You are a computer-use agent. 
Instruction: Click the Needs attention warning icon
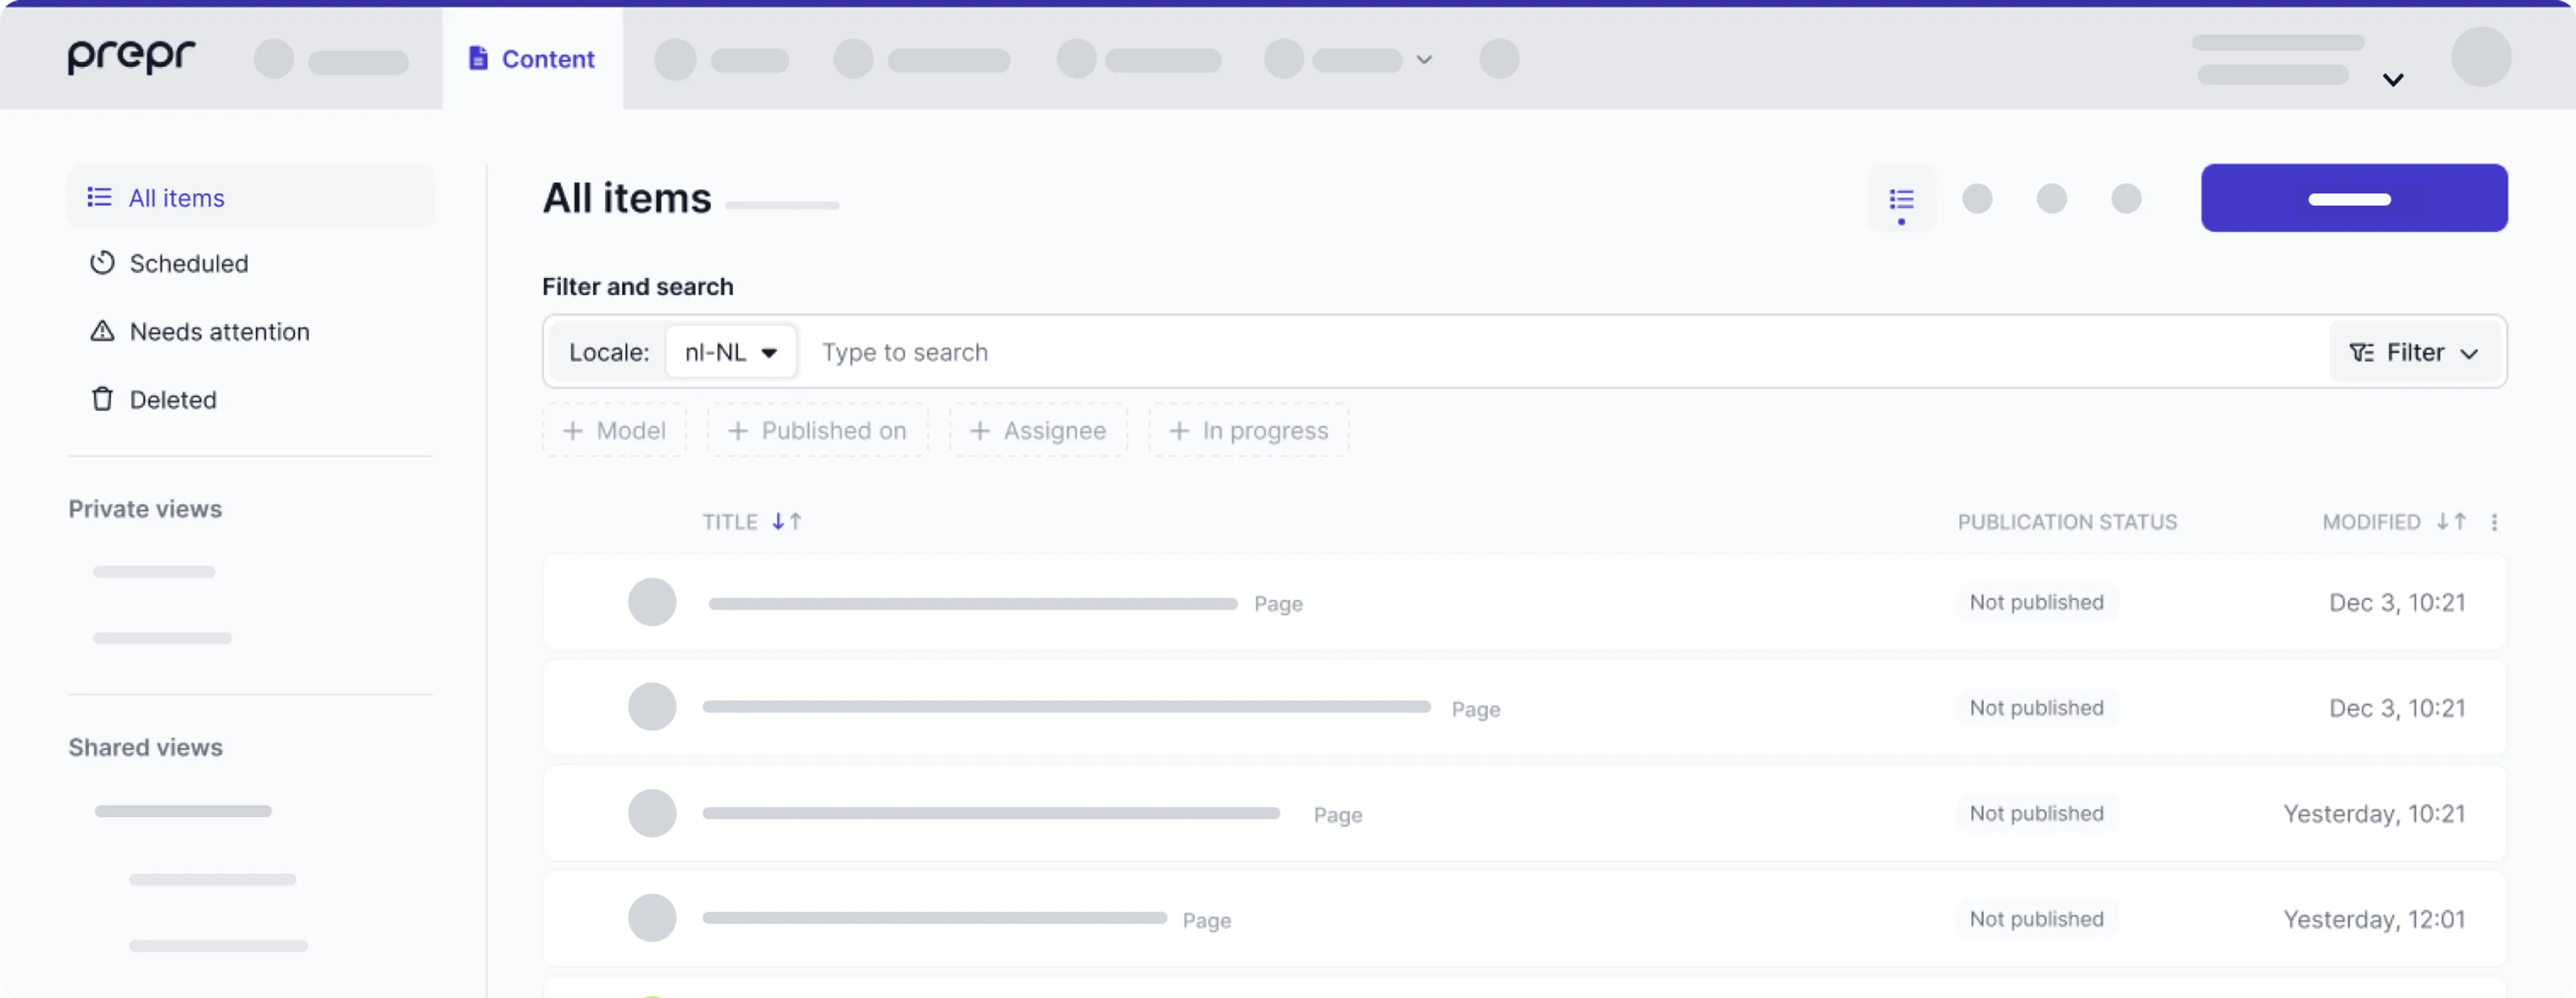(102, 330)
